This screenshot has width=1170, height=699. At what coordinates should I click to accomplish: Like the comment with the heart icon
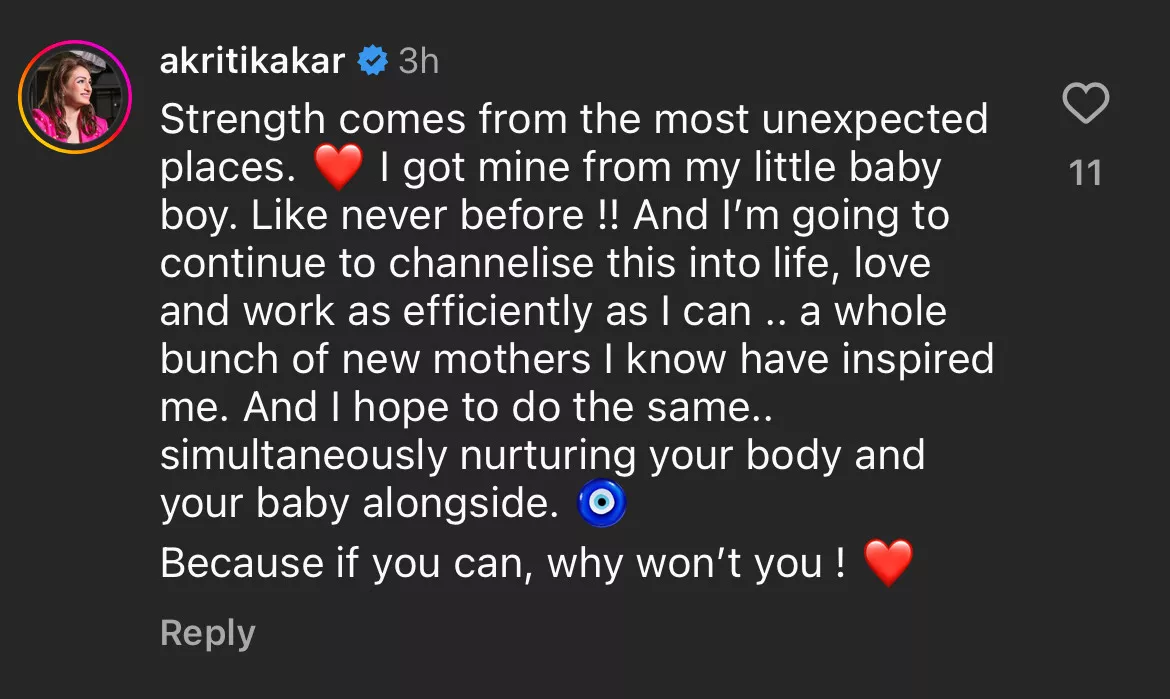[1085, 104]
